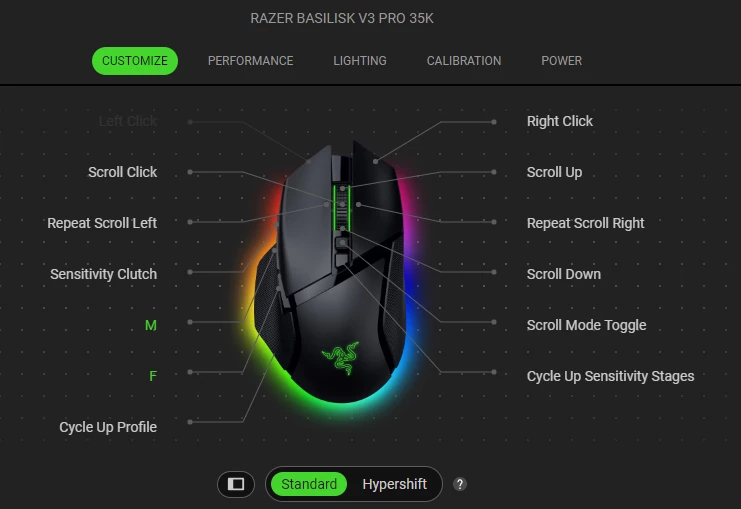Select the F key assignment

tap(153, 376)
